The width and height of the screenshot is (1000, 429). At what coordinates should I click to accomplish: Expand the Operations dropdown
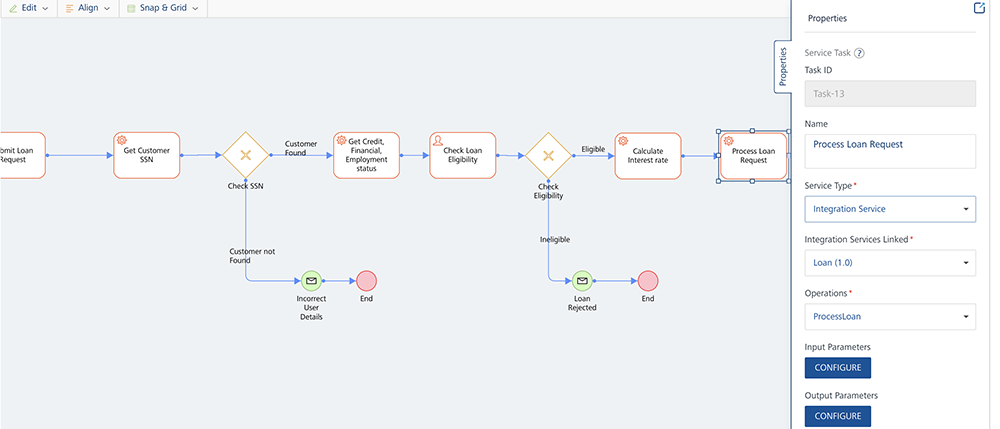coord(889,318)
